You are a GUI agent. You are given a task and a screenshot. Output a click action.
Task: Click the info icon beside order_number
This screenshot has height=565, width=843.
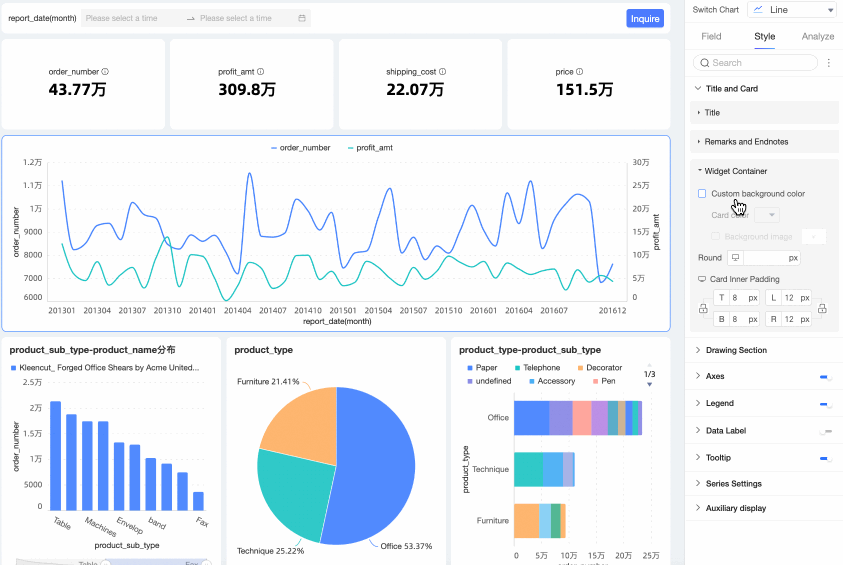(x=105, y=71)
